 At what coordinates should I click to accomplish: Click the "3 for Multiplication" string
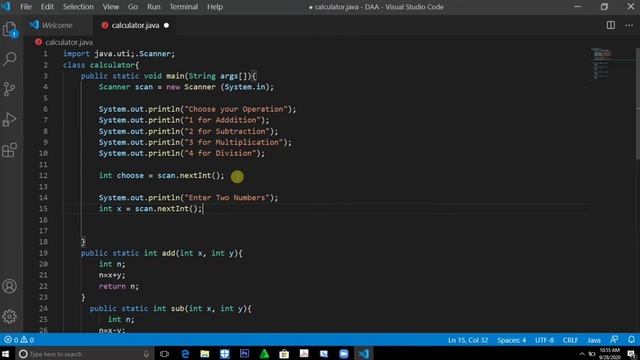point(234,142)
